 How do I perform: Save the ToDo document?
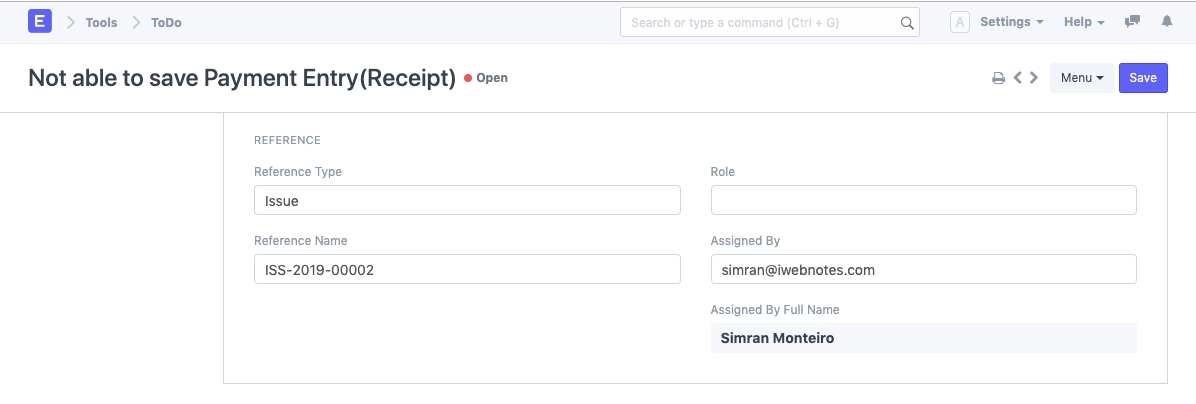point(1143,78)
